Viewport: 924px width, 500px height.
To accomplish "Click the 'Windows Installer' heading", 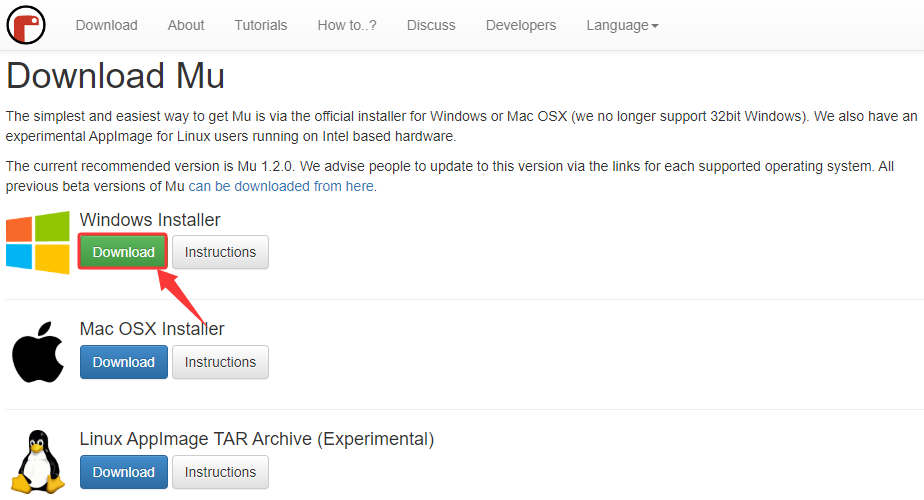I will [x=150, y=220].
